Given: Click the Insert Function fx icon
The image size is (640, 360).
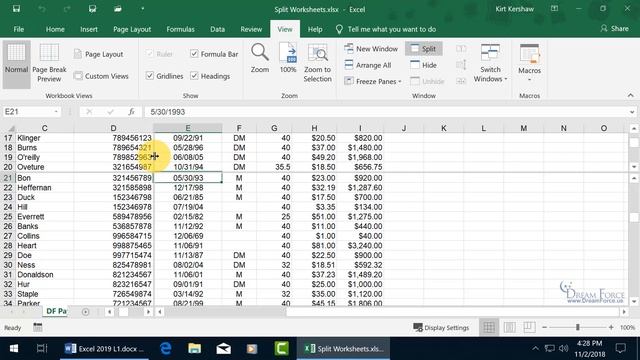Looking at the screenshot, I should 131,112.
